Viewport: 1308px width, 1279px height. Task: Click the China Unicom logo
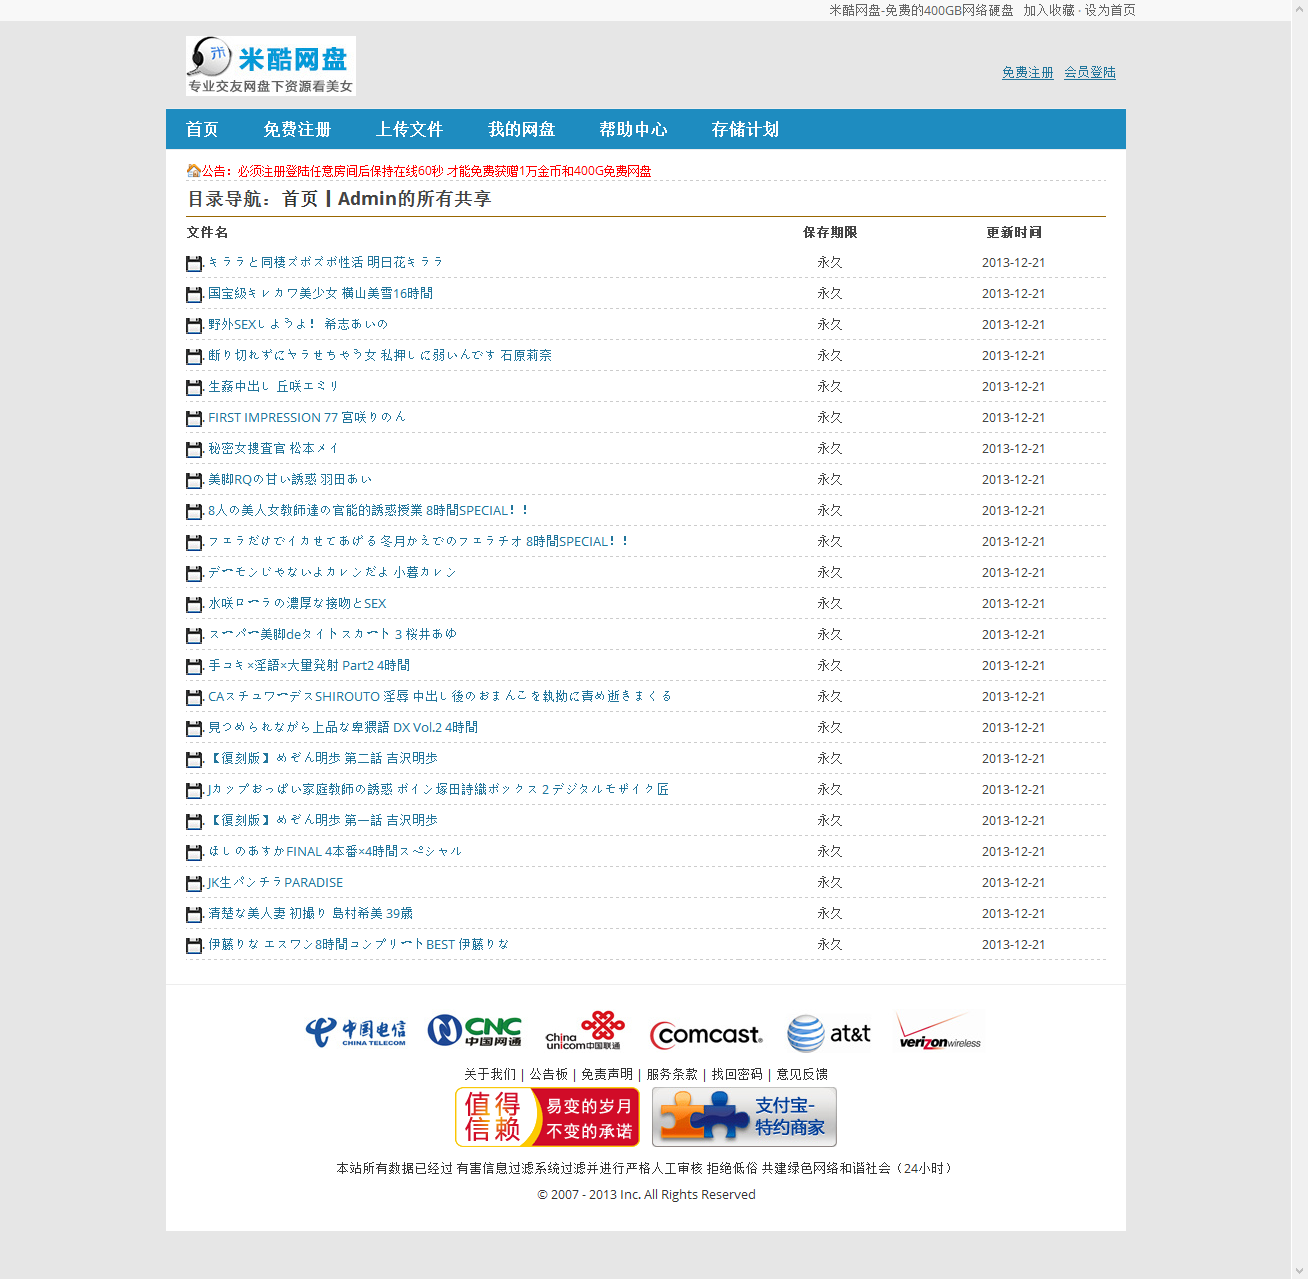click(585, 1030)
